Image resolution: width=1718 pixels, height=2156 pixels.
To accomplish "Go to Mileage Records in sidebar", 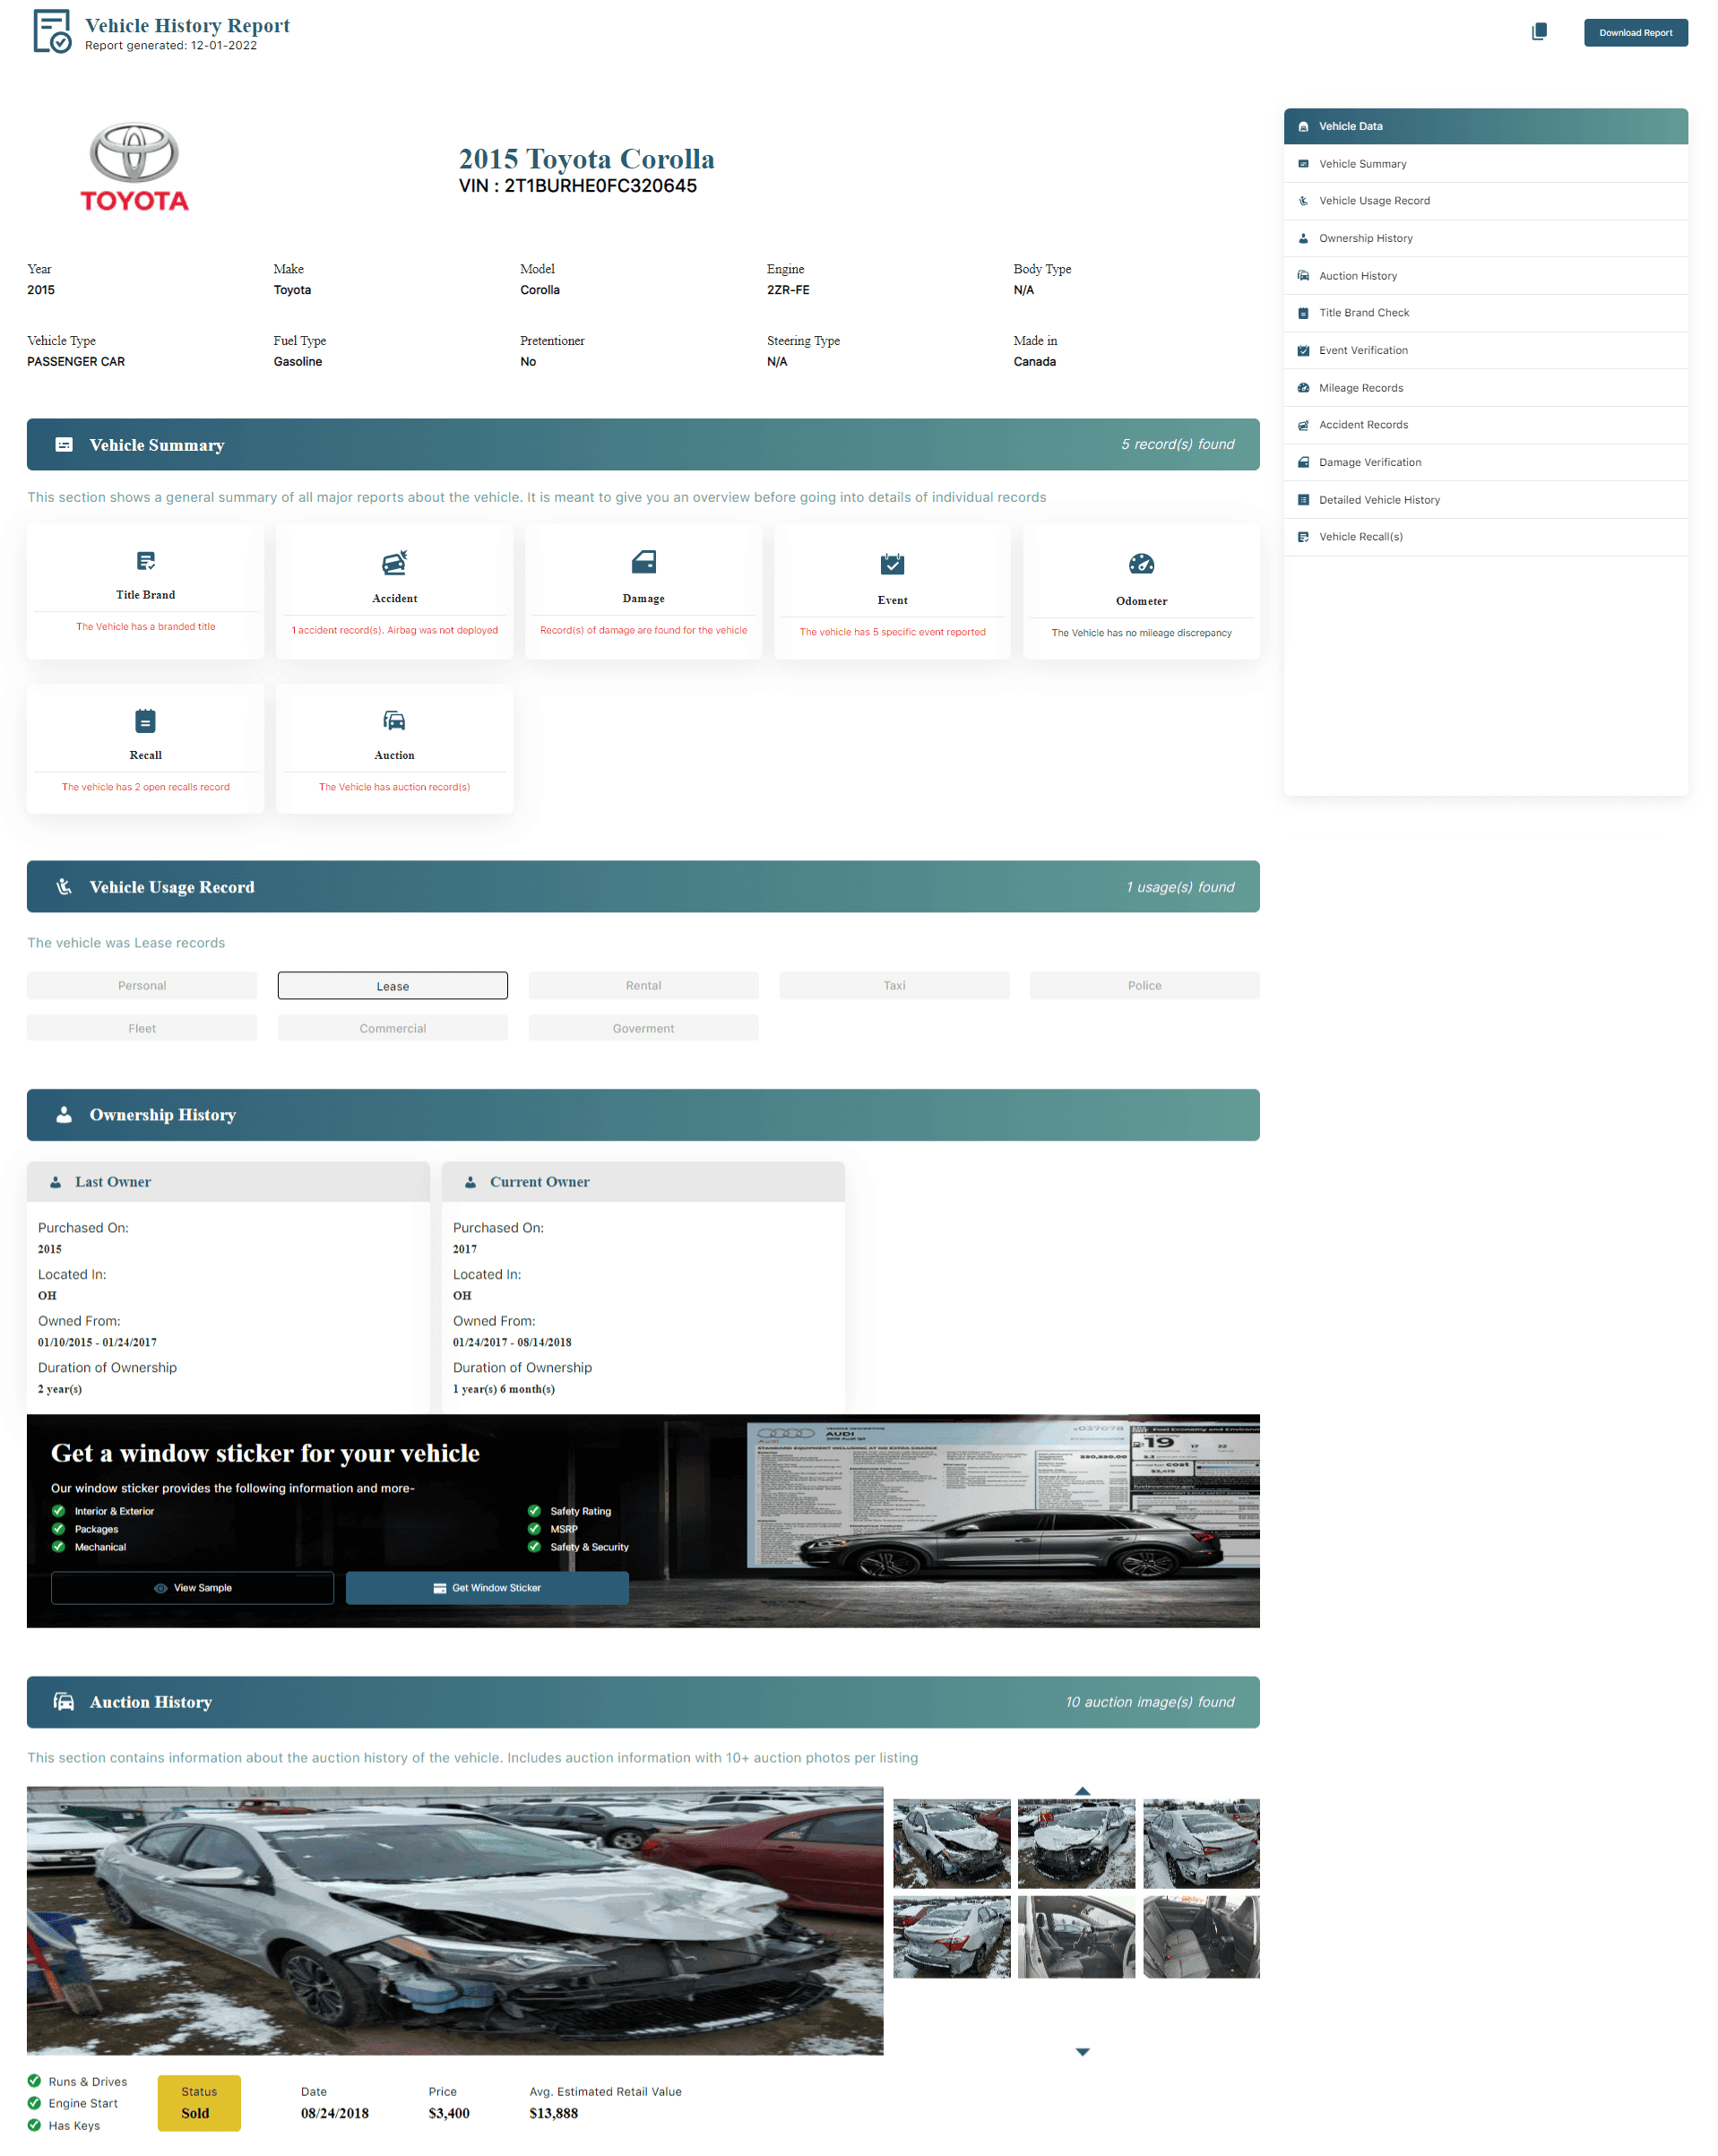I will click(1360, 388).
